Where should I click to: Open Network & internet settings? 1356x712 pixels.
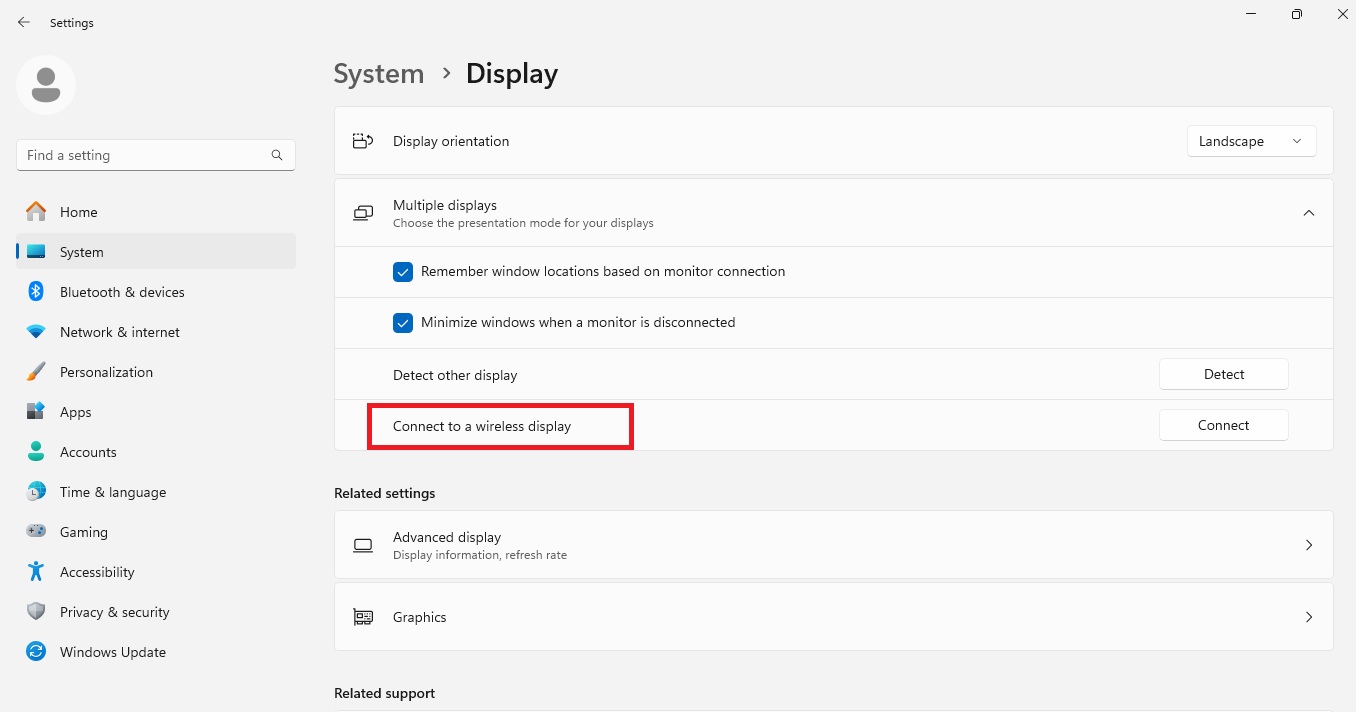click(156, 332)
